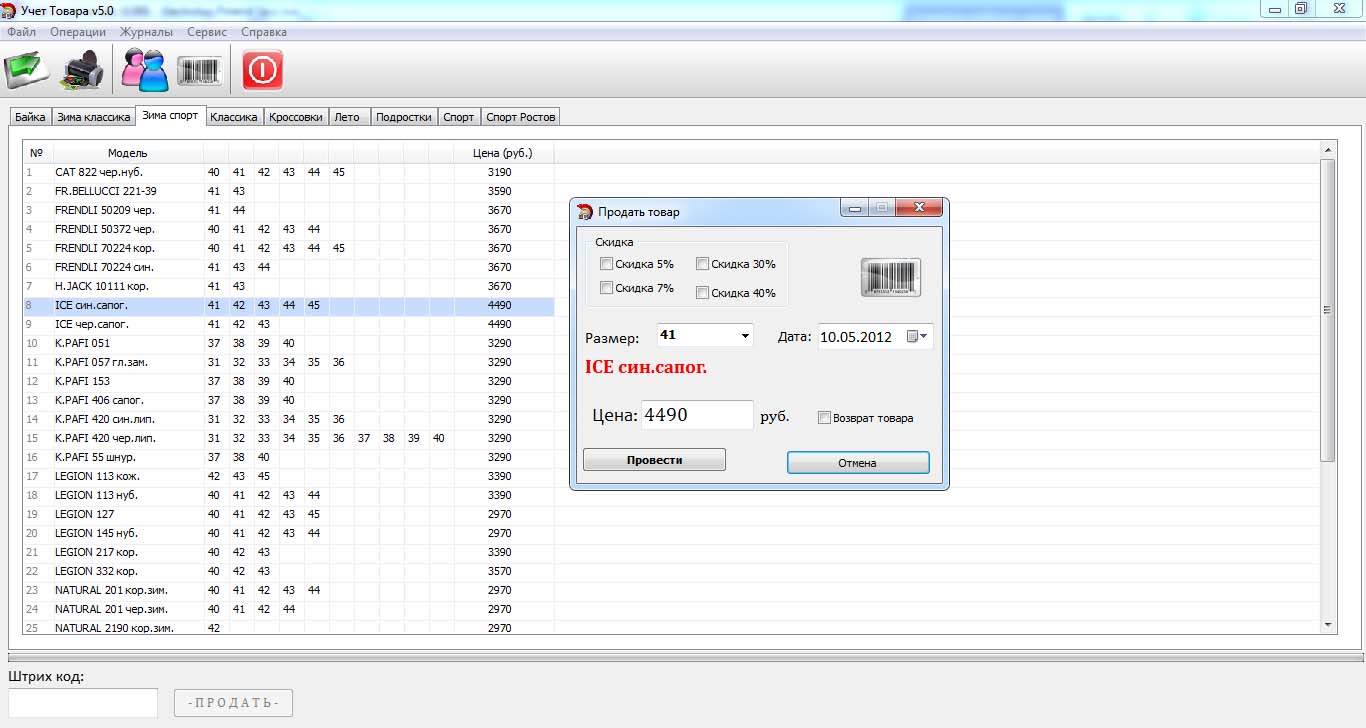Click the red power exit icon

click(262, 70)
